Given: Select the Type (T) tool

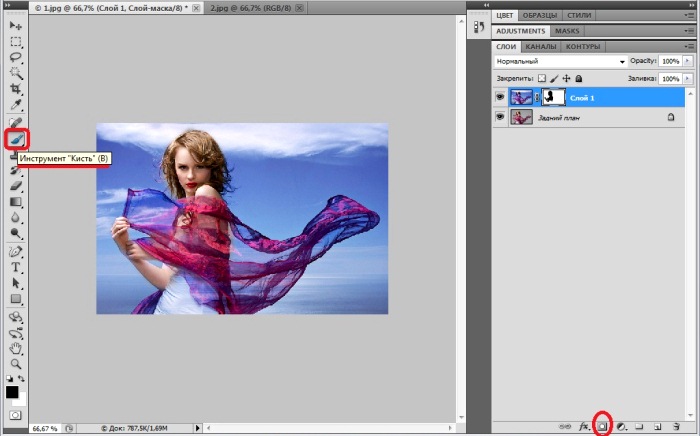Looking at the screenshot, I should click(16, 267).
